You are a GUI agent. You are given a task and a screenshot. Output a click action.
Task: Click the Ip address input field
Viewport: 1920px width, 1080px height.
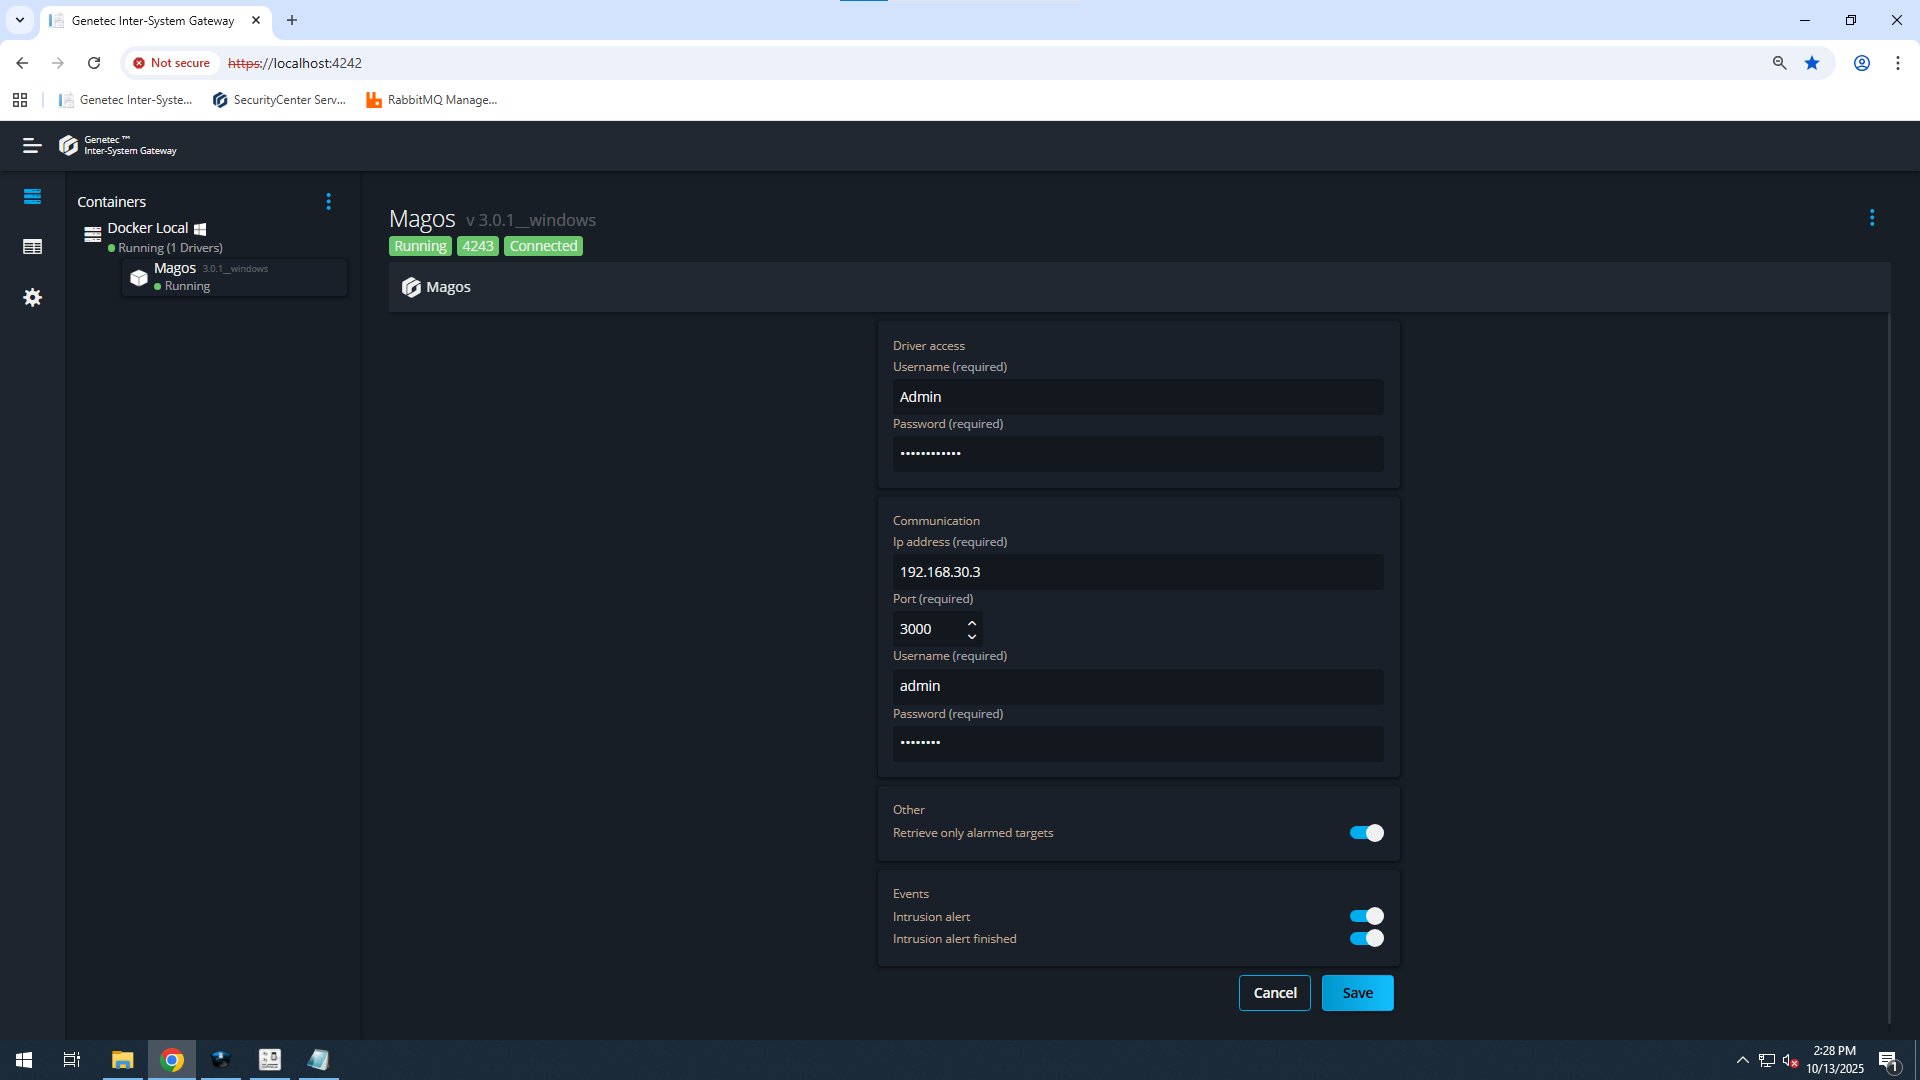1137,572
